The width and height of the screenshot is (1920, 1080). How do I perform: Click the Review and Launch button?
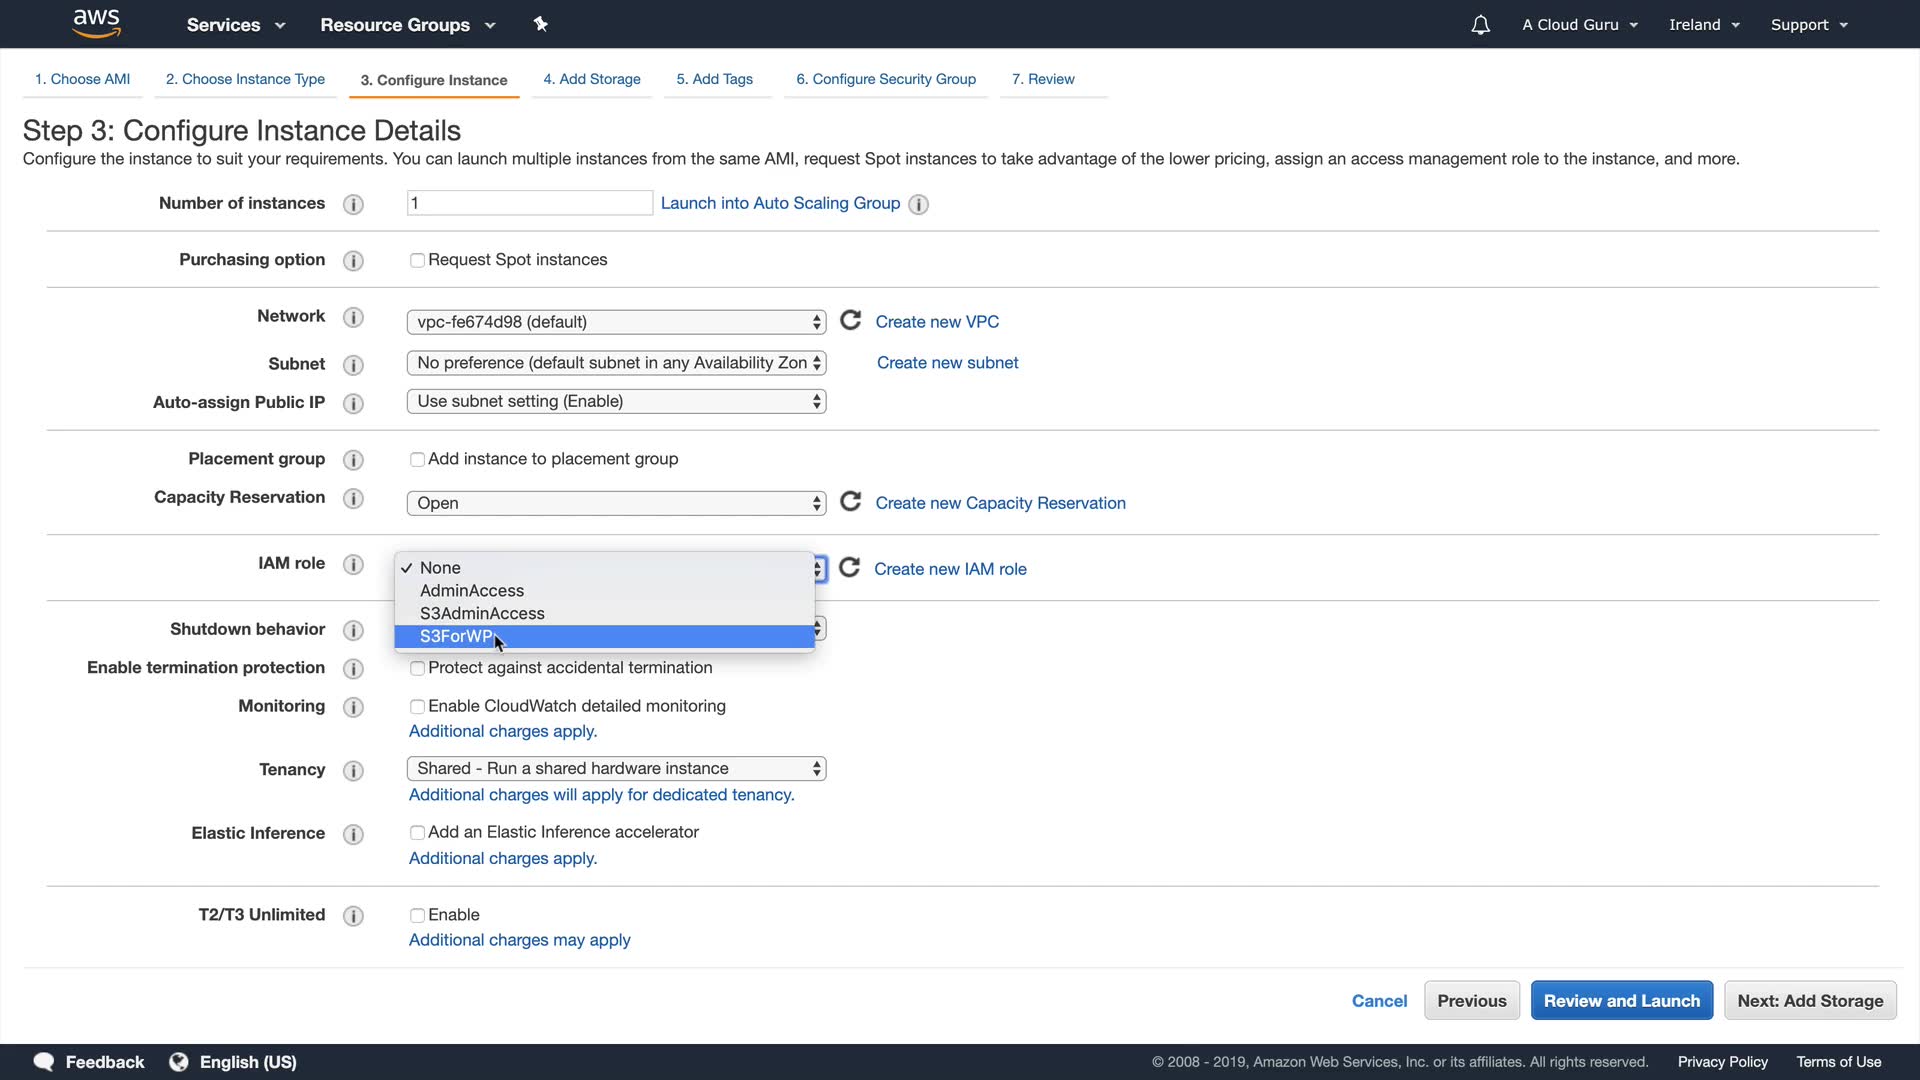pyautogui.click(x=1621, y=1000)
